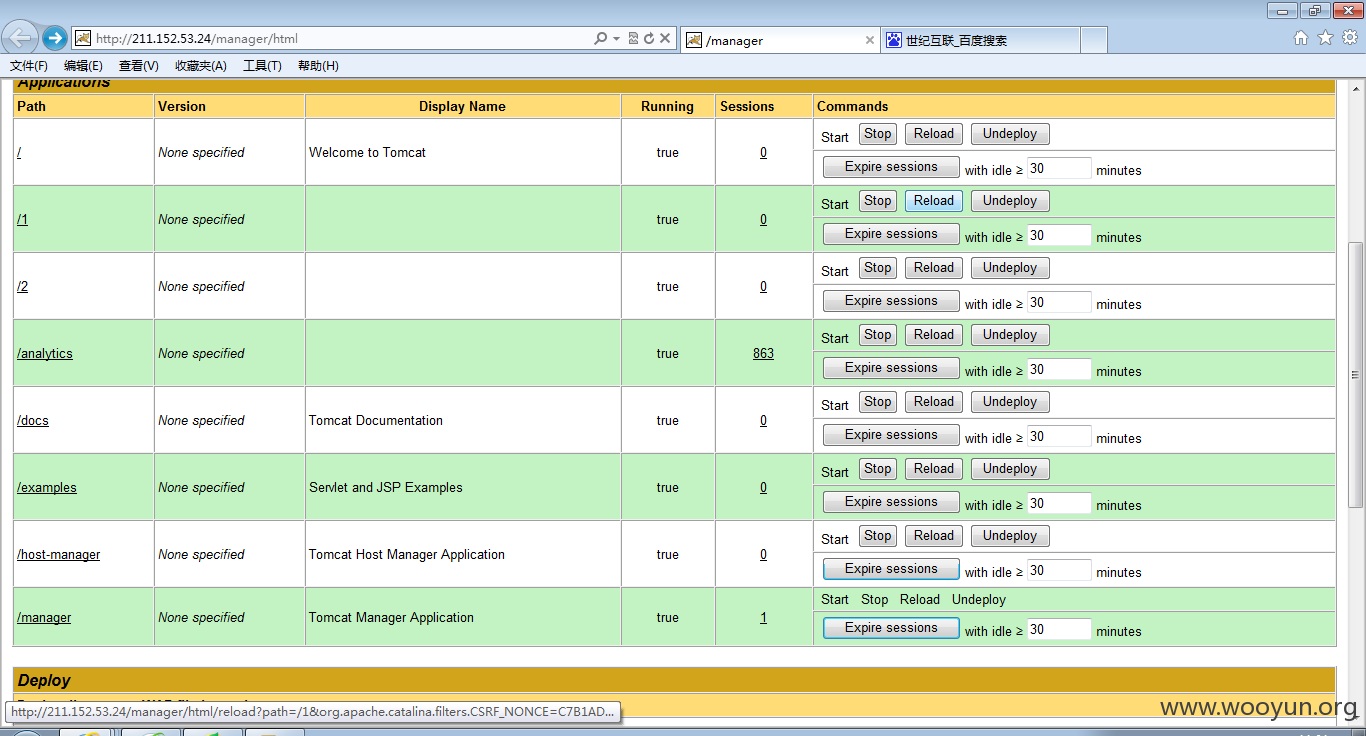Expire sessions for /manager
The width and height of the screenshot is (1366, 736).
pyautogui.click(x=891, y=628)
